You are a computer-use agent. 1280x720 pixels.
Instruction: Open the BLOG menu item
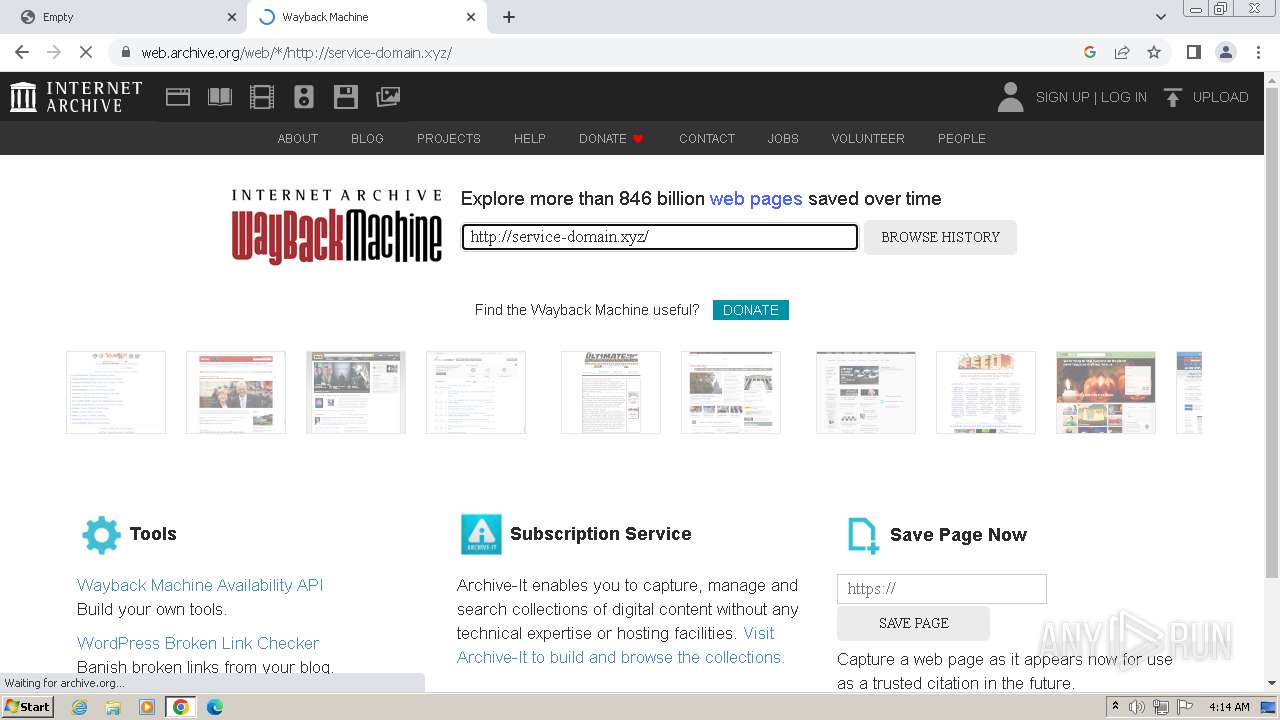(x=367, y=138)
